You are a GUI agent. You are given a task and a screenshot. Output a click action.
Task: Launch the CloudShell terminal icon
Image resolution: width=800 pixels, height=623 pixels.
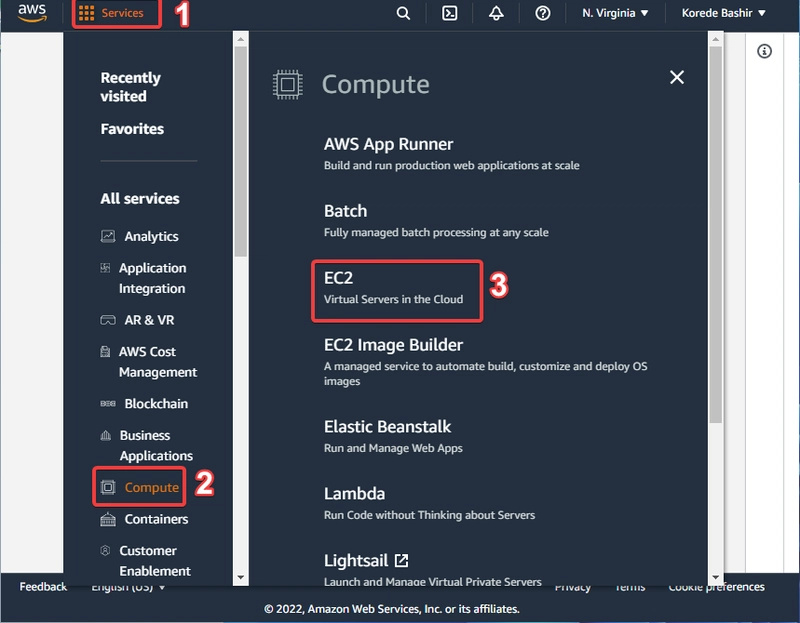[449, 13]
